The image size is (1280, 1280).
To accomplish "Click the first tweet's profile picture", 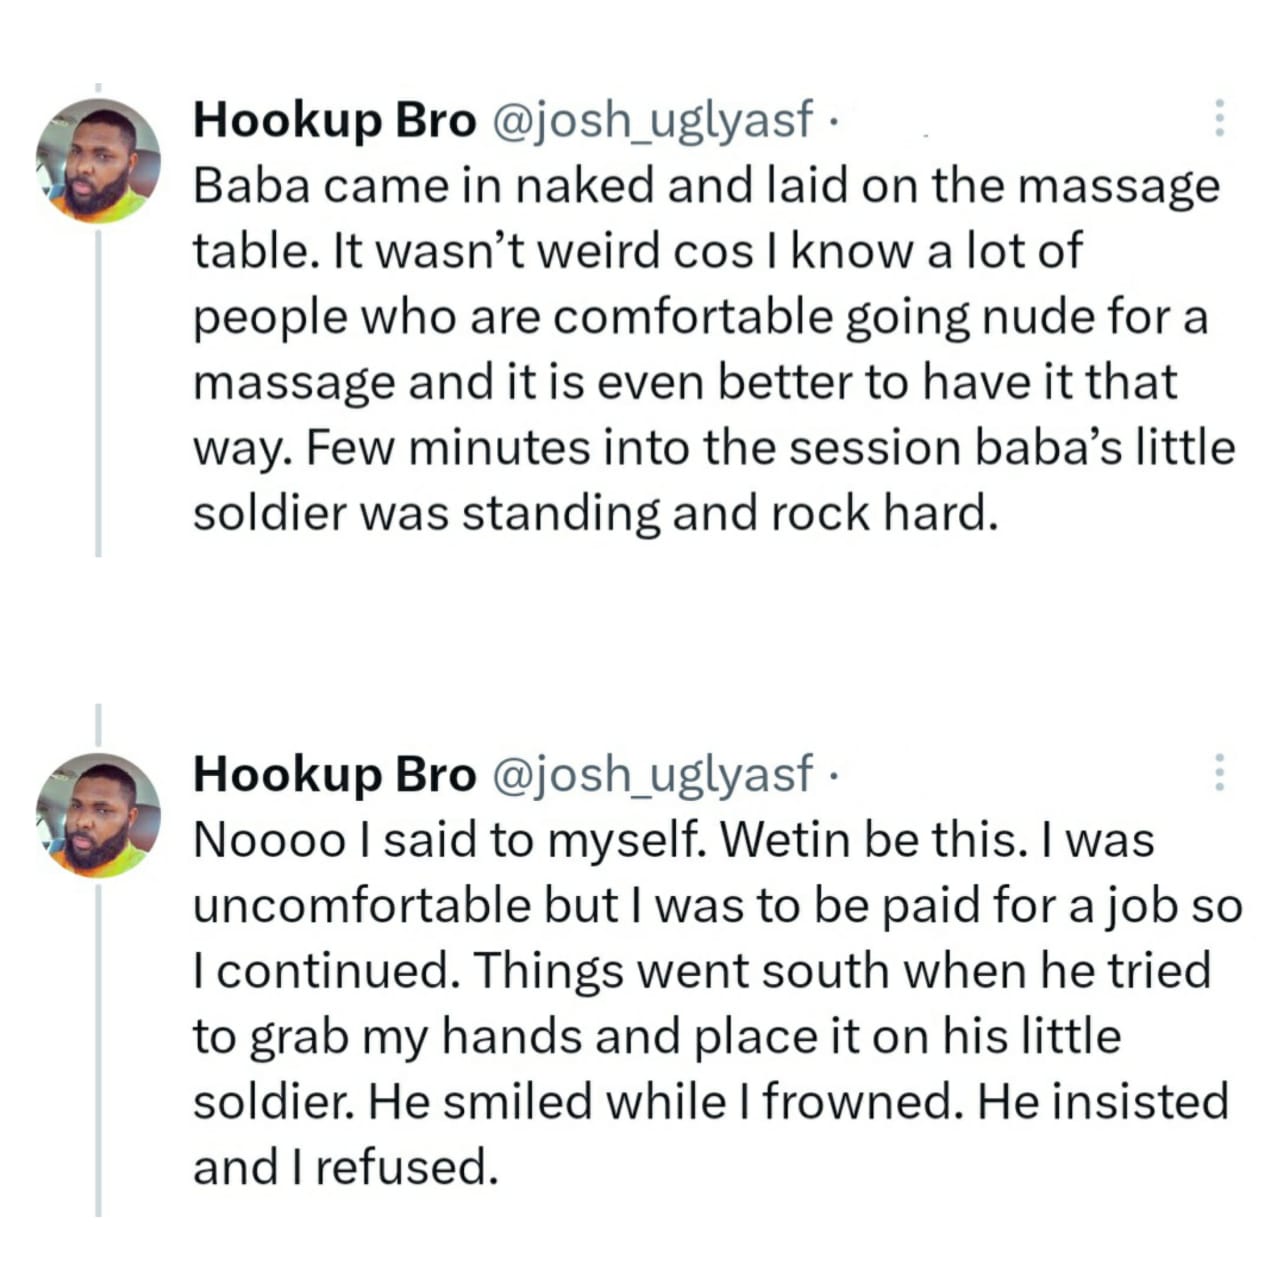I will [98, 160].
